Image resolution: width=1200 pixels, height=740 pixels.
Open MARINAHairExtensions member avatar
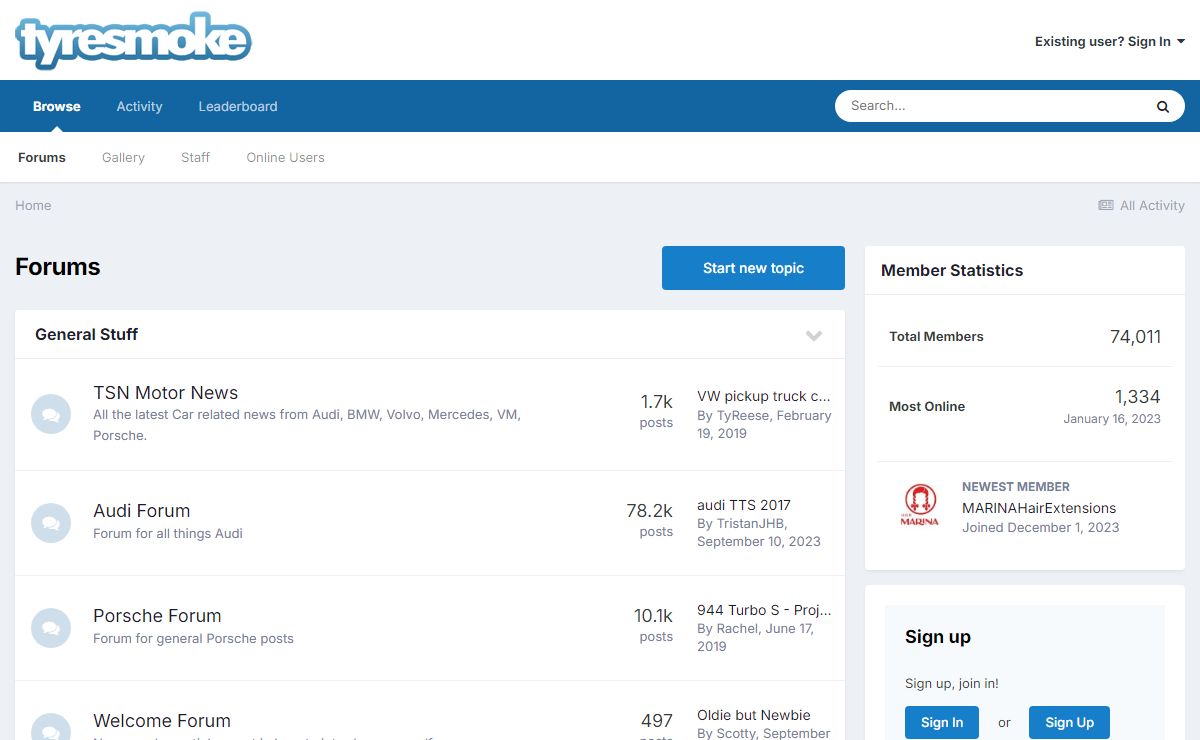(920, 506)
